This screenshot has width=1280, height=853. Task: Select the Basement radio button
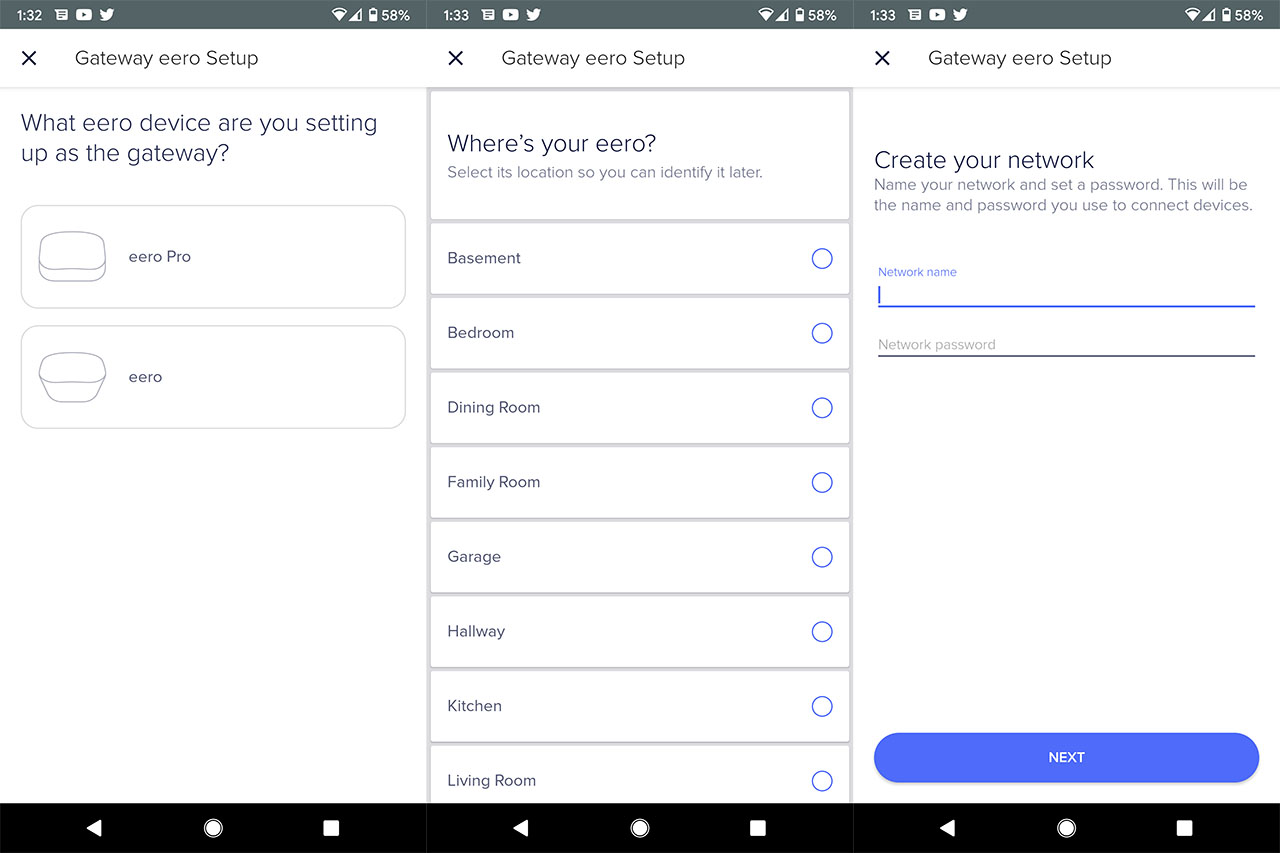(x=822, y=258)
